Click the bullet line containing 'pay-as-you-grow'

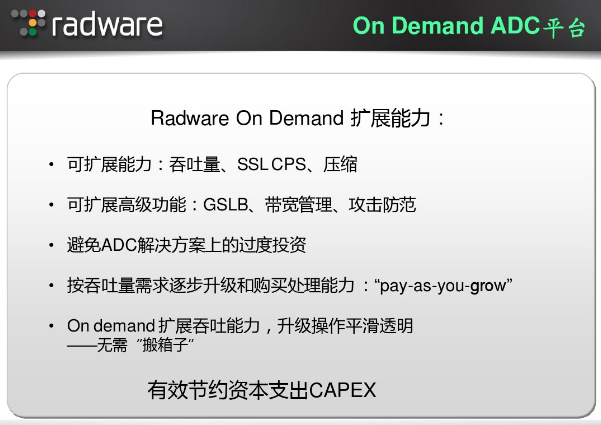[289, 286]
